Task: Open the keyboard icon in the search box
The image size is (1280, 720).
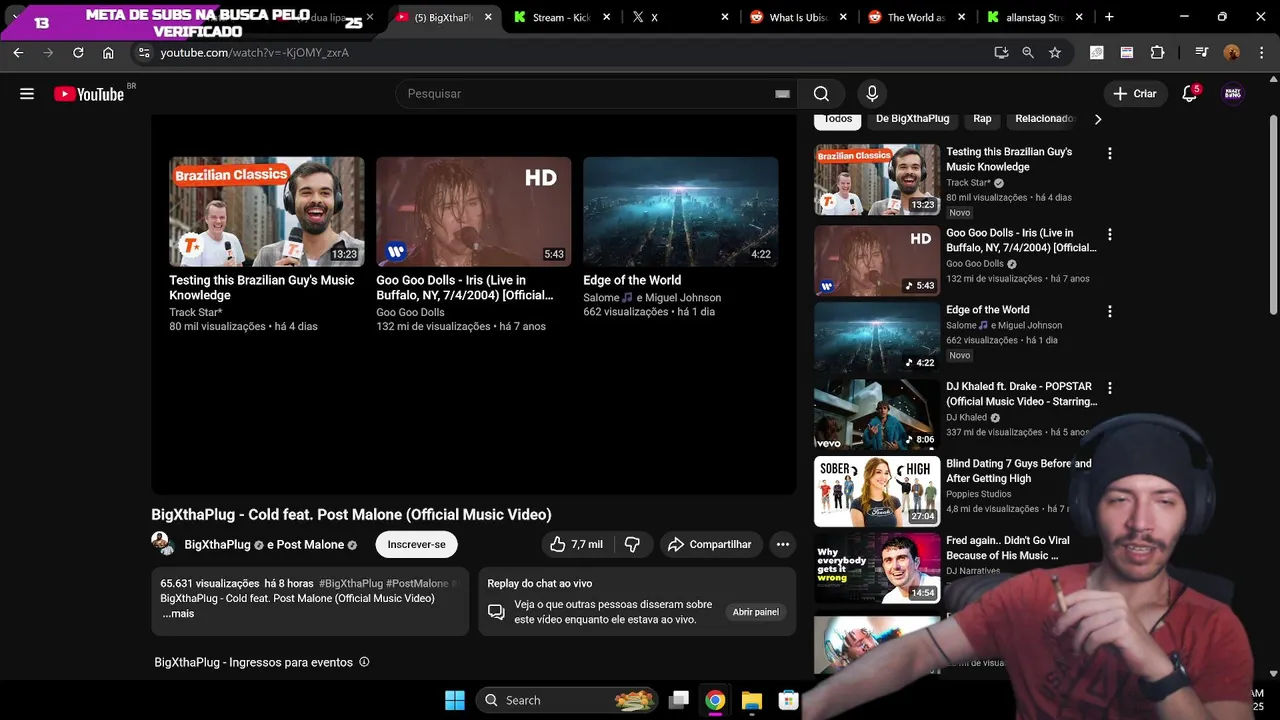Action: tap(782, 94)
